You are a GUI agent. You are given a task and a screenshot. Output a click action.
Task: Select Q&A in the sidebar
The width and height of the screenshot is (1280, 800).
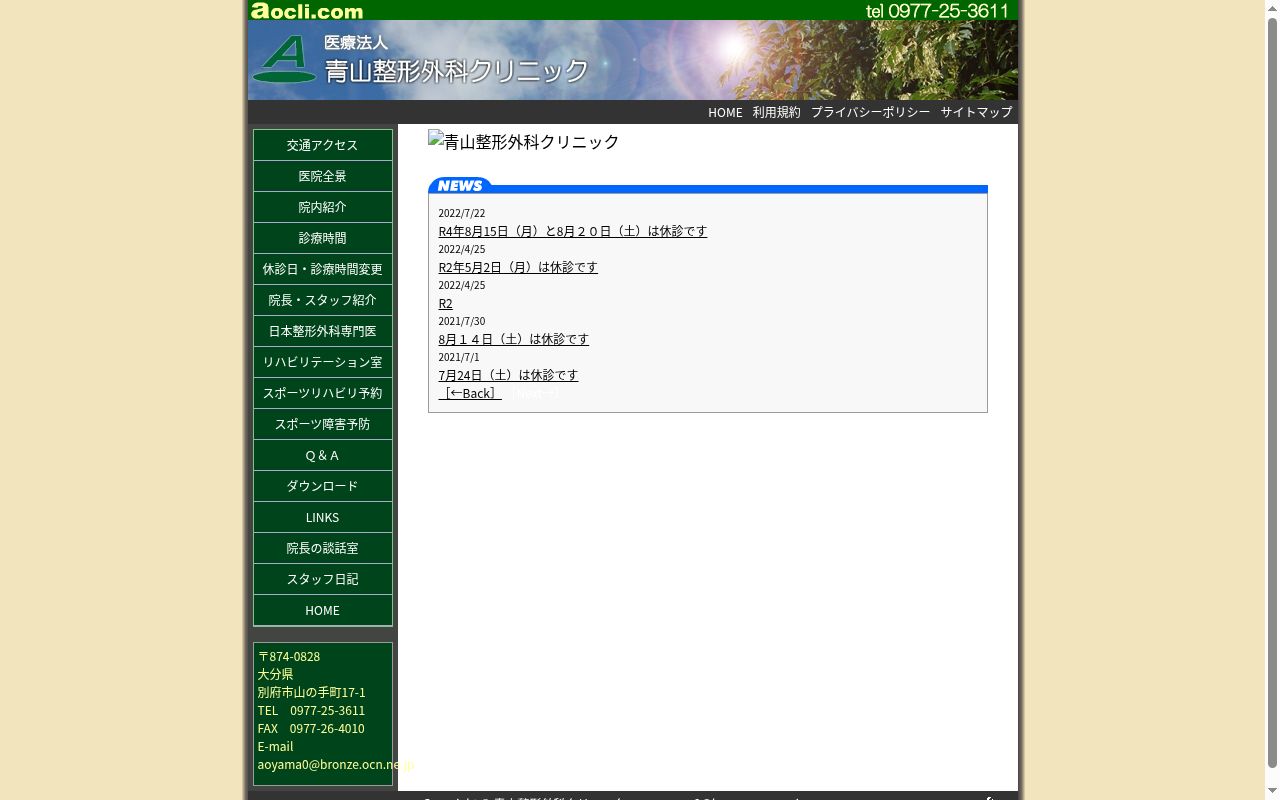tap(322, 455)
